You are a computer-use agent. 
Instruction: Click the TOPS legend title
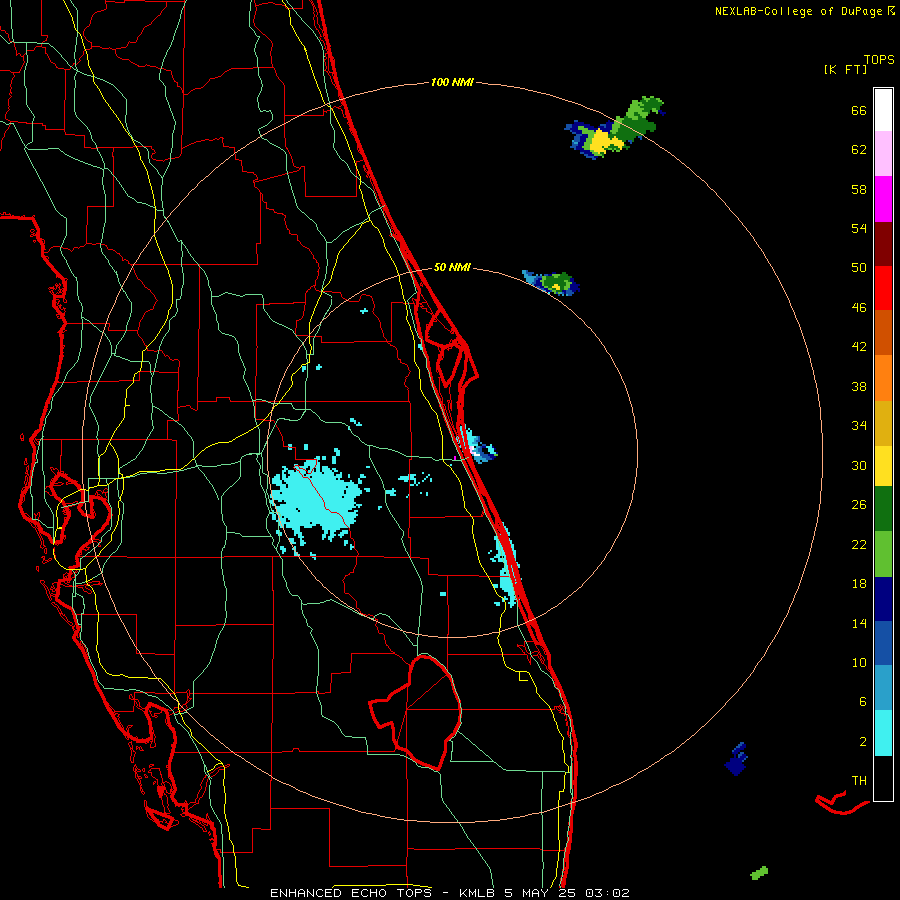click(879, 59)
